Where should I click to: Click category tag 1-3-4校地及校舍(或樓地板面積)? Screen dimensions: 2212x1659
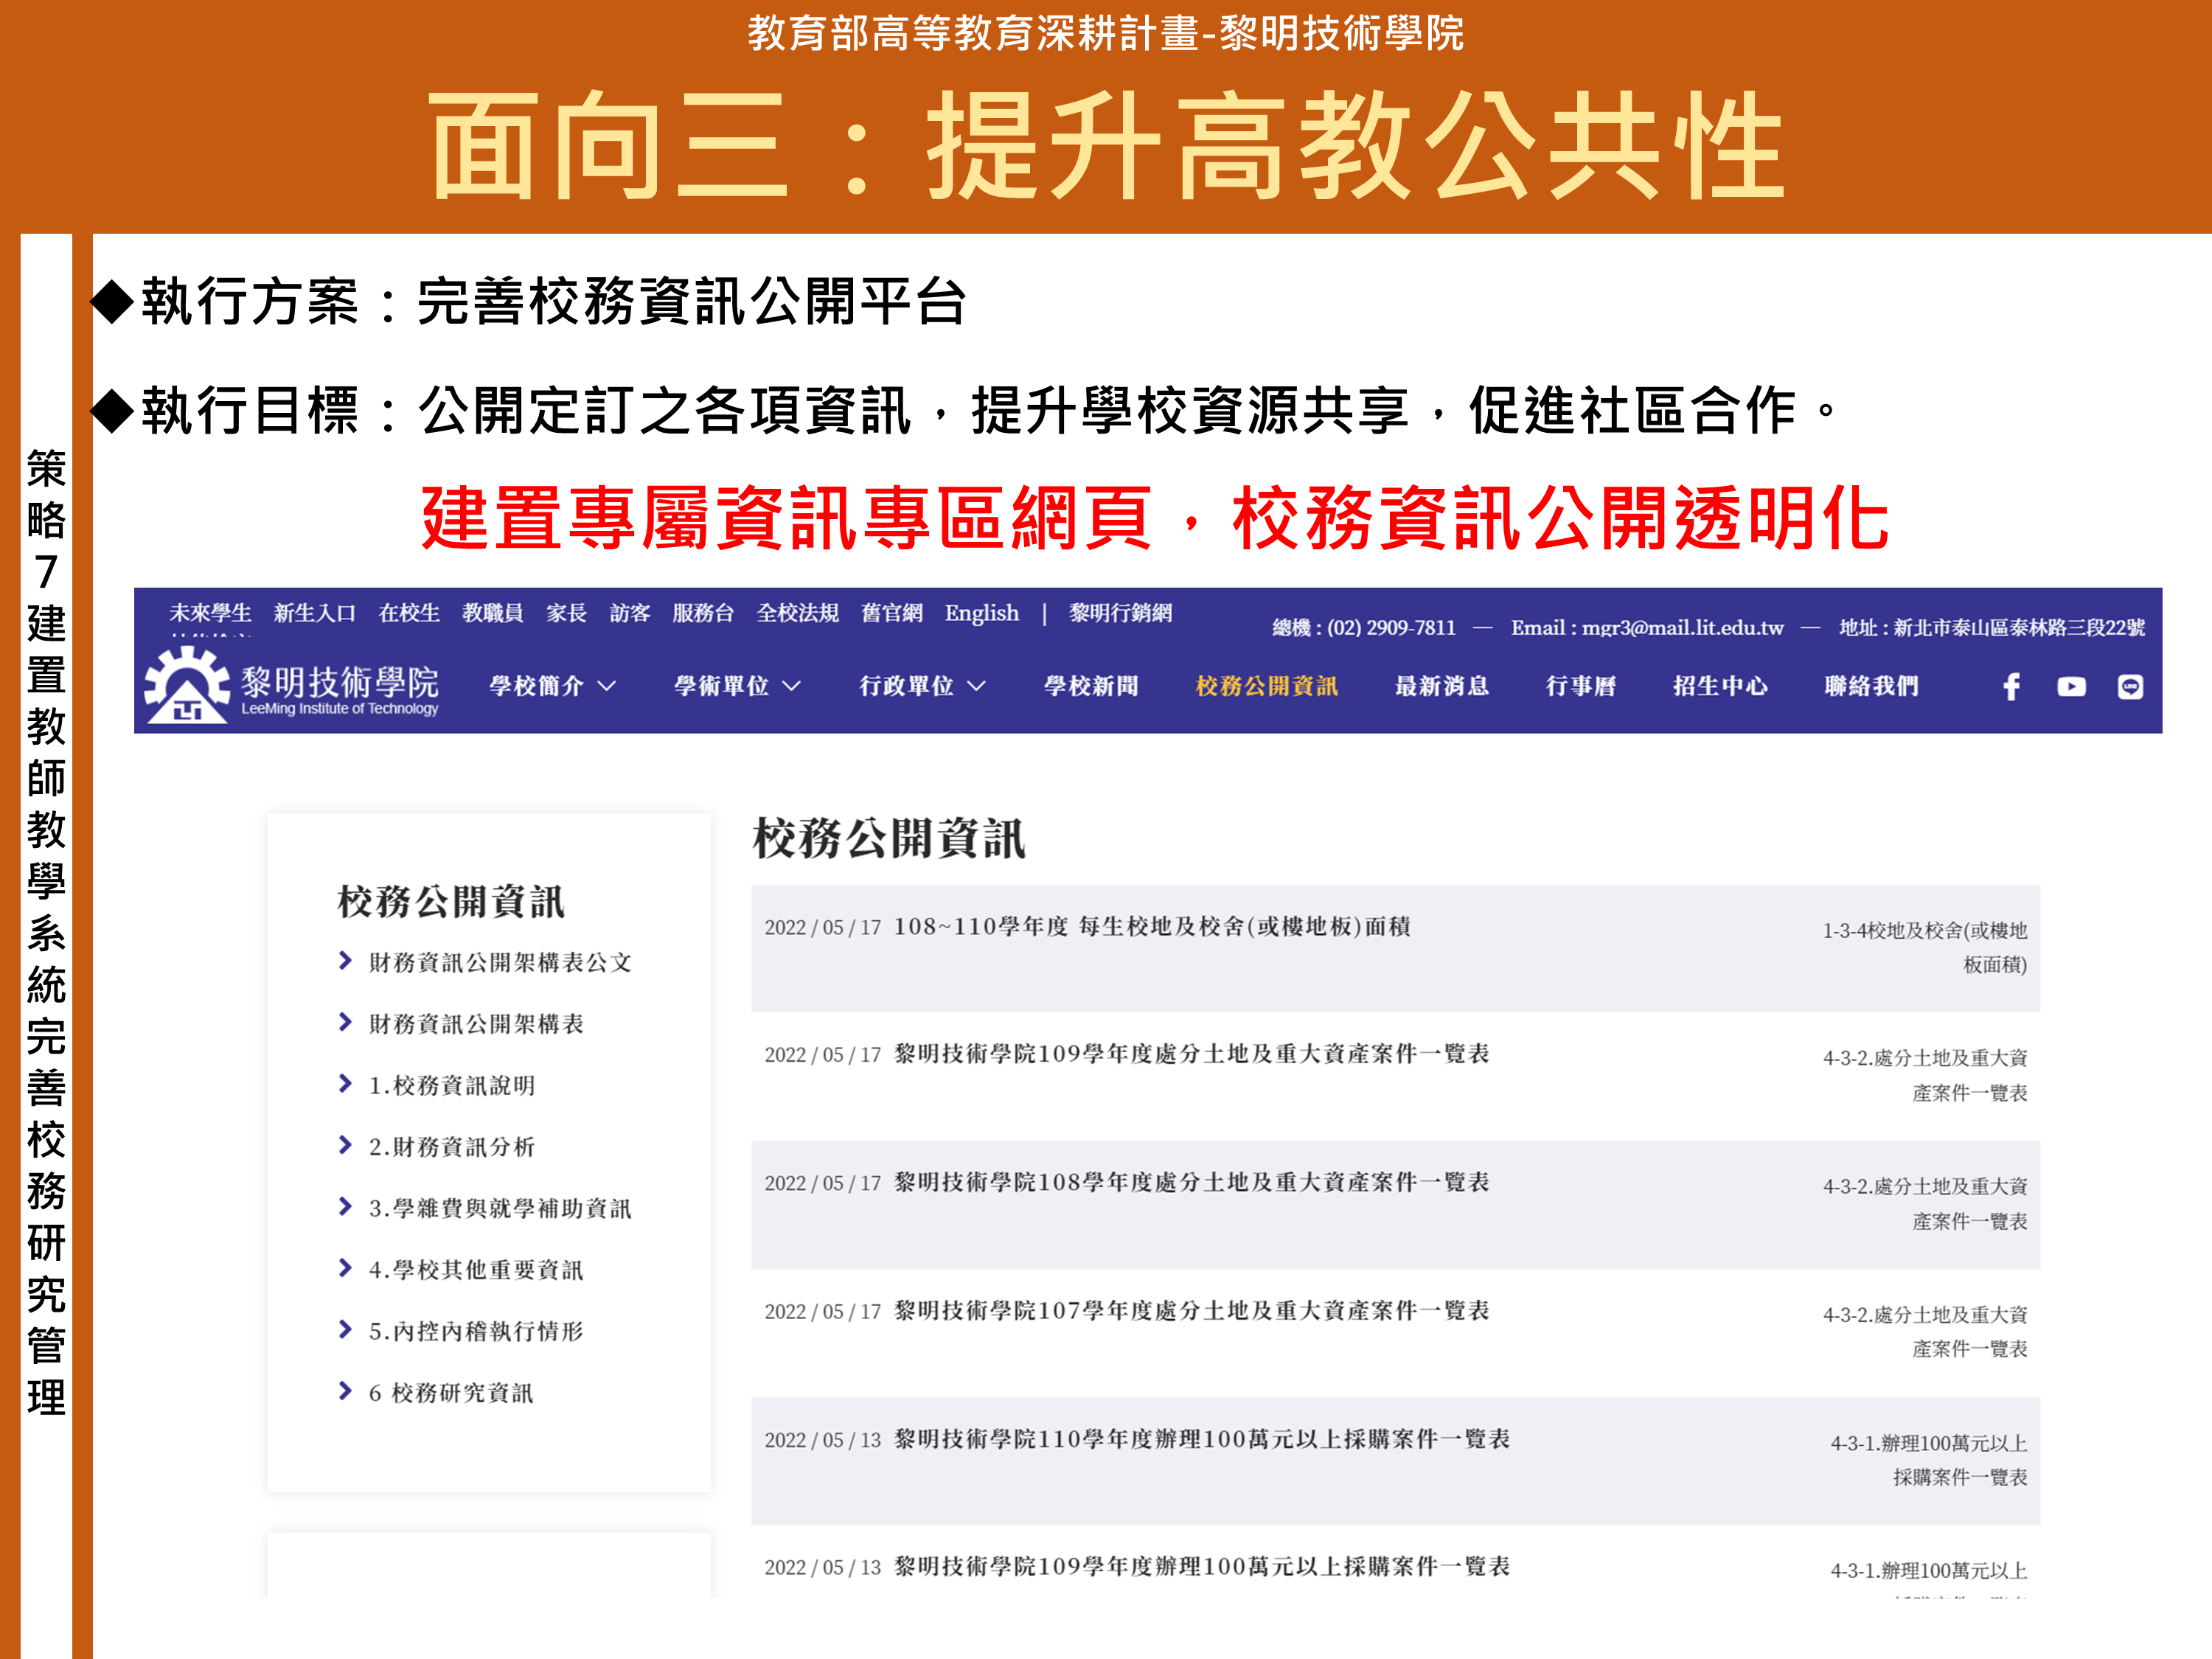[x=1925, y=947]
